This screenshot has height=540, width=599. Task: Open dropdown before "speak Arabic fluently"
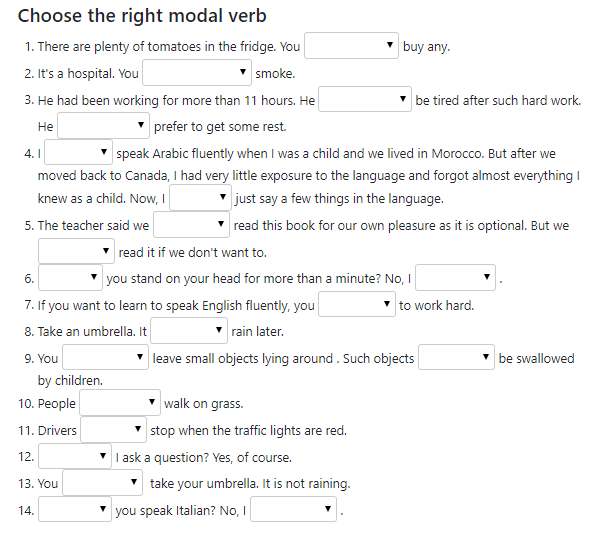[78, 152]
